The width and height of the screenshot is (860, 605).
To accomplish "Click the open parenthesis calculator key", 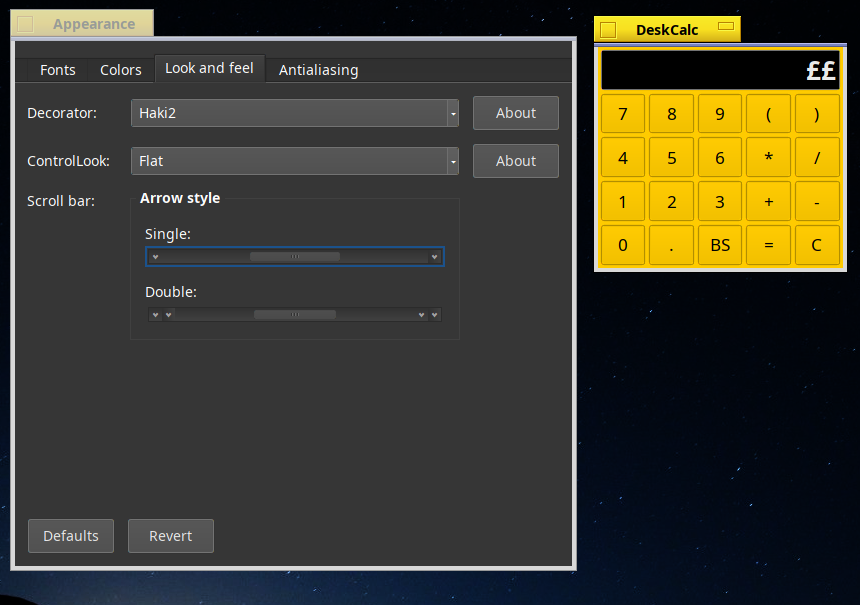I will click(x=769, y=113).
